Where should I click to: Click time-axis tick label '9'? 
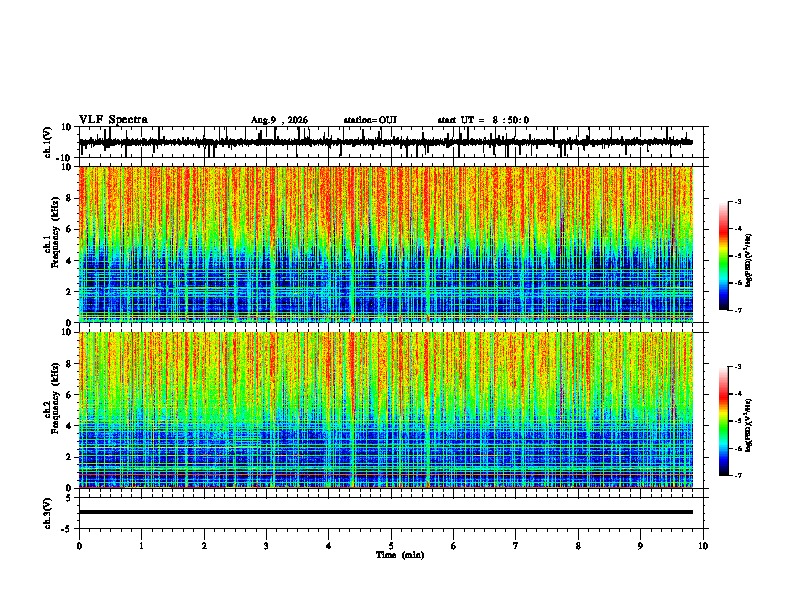tap(640, 546)
